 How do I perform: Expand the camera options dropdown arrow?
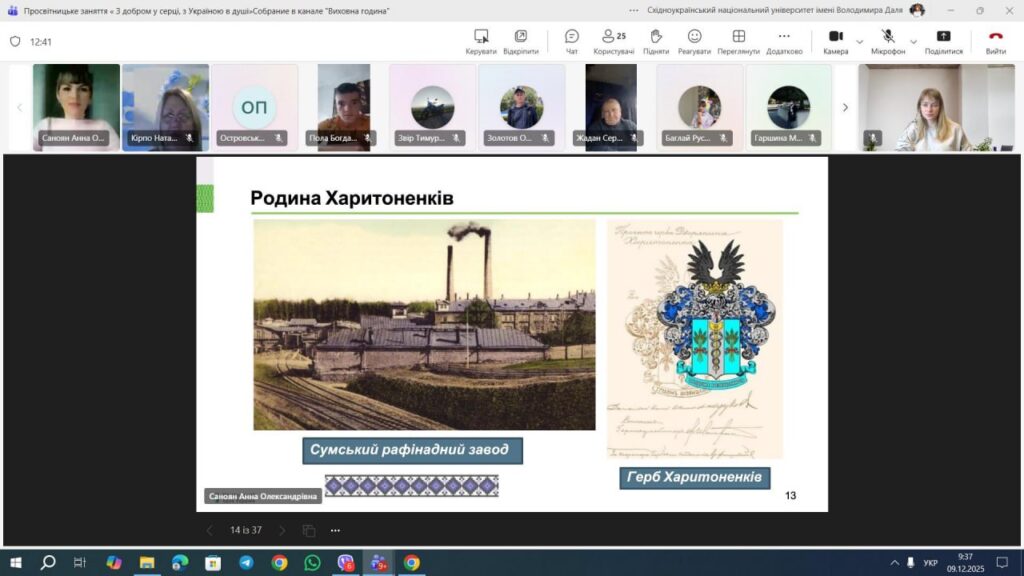[x=859, y=41]
